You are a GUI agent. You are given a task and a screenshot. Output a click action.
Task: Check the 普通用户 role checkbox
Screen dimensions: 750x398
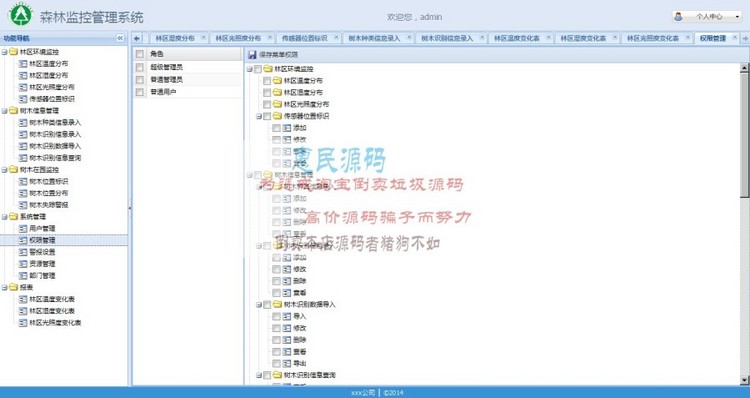[x=140, y=92]
